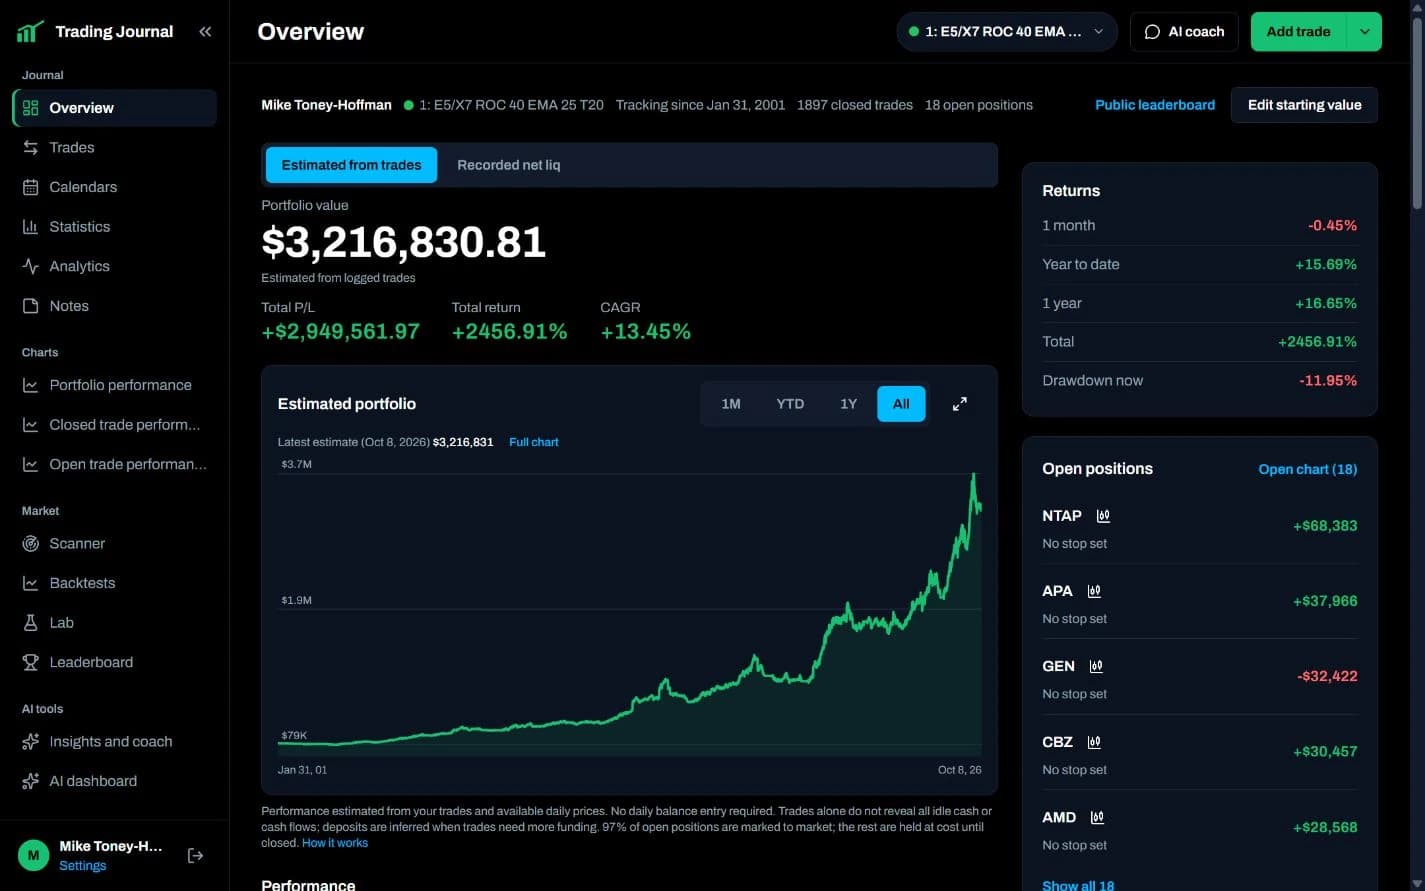
Task: Open the Public leaderboard link
Action: click(x=1155, y=105)
